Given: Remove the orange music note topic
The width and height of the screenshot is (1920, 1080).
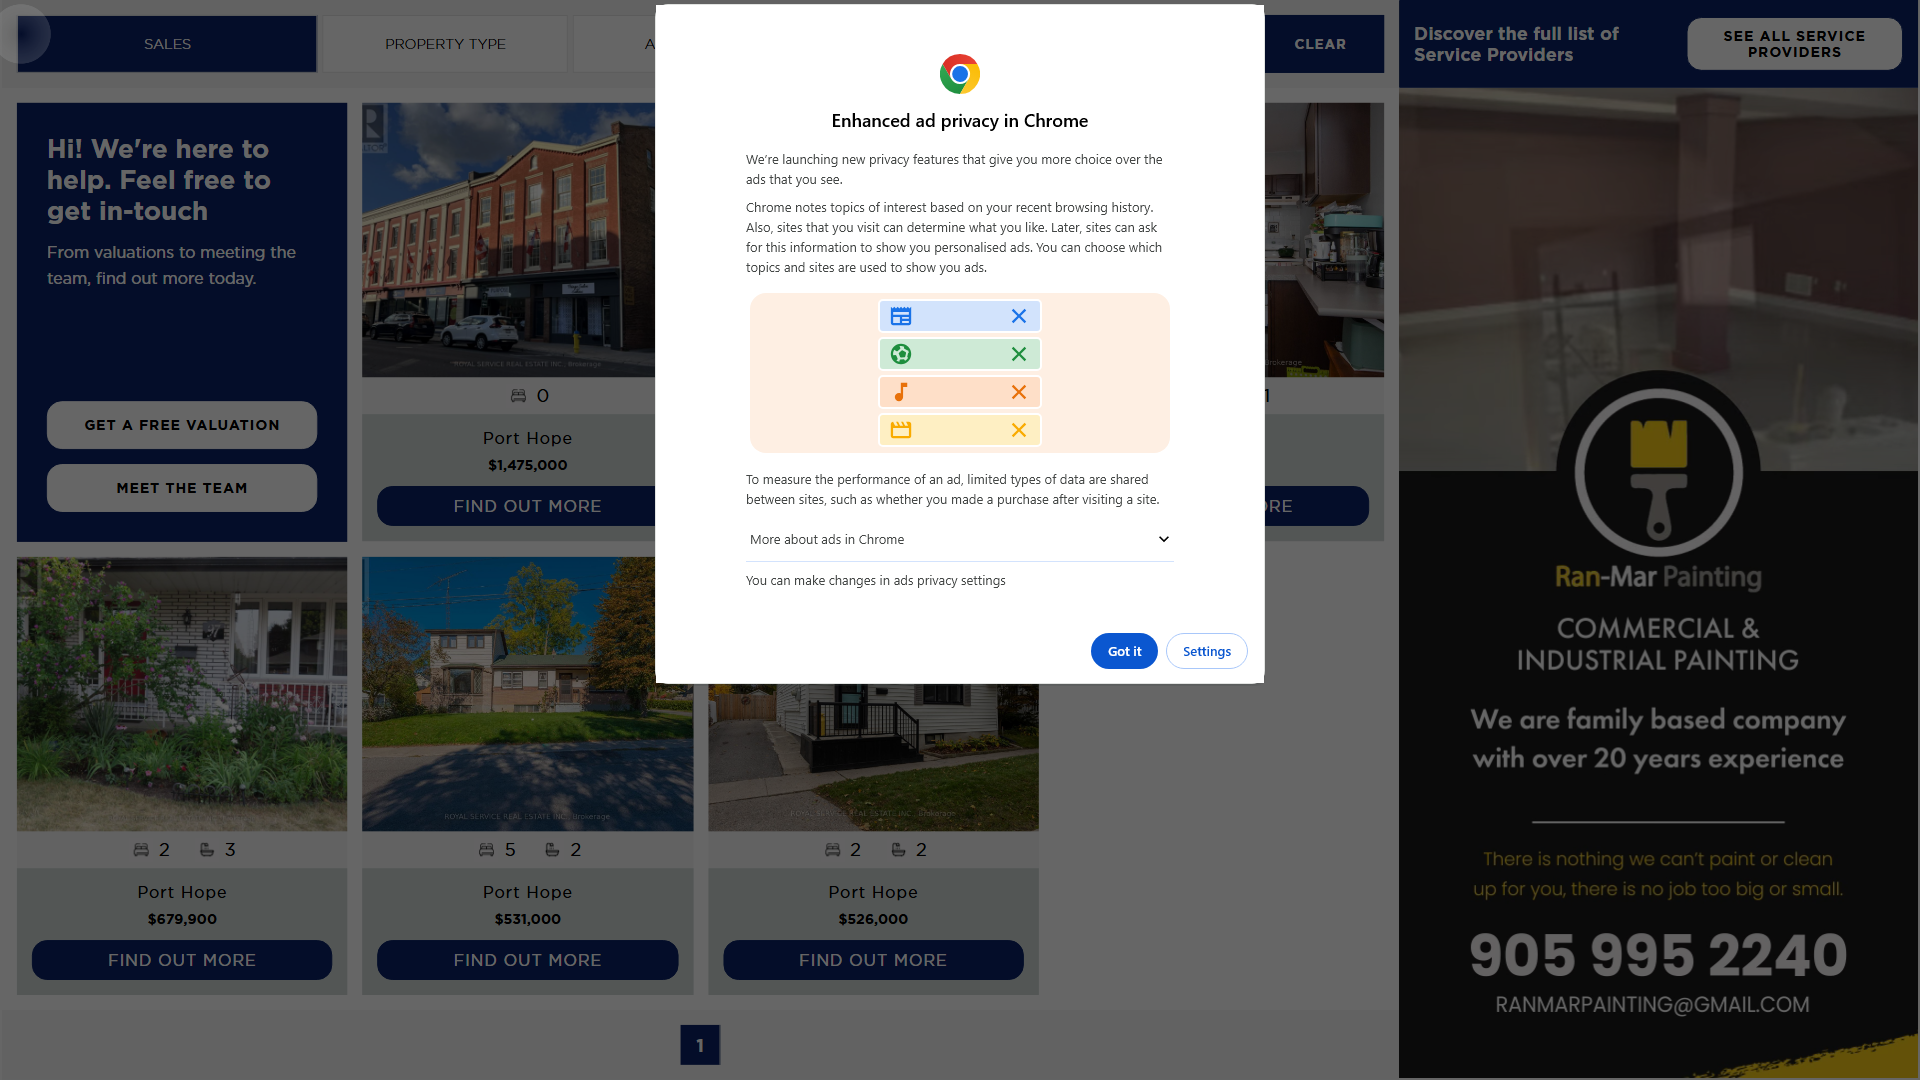Looking at the screenshot, I should pos(1018,392).
